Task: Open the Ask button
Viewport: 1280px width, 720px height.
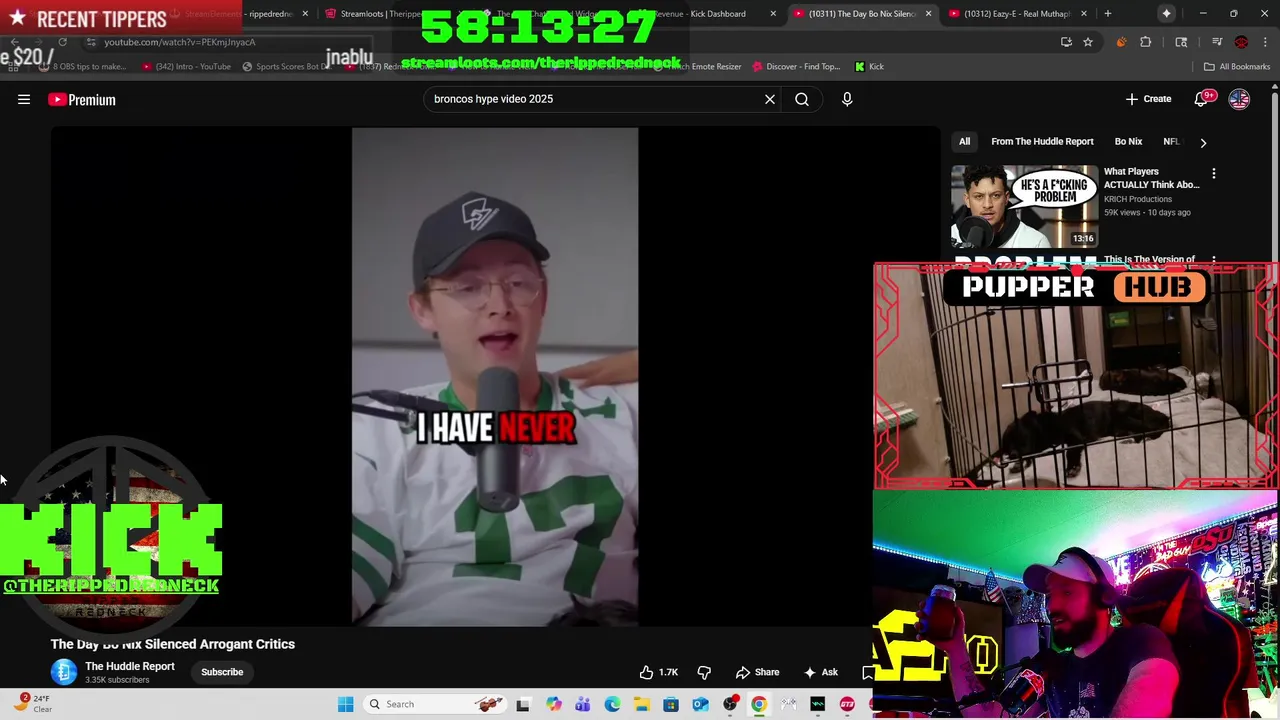Action: pyautogui.click(x=820, y=672)
